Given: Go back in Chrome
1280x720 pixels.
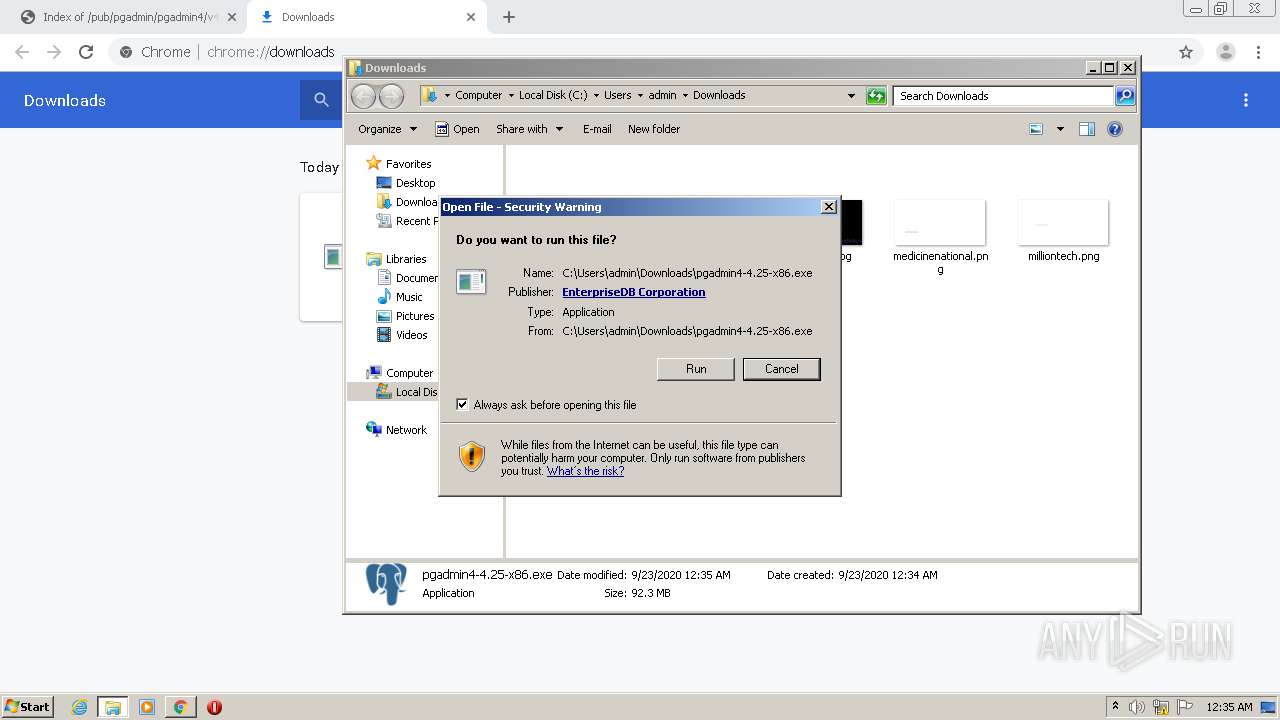Looking at the screenshot, I should 22,52.
